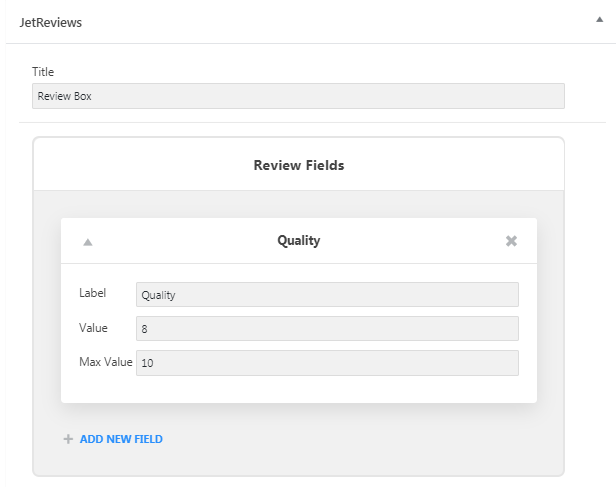Click the Label caption in the Quality card
The image size is (616, 487).
(92, 293)
